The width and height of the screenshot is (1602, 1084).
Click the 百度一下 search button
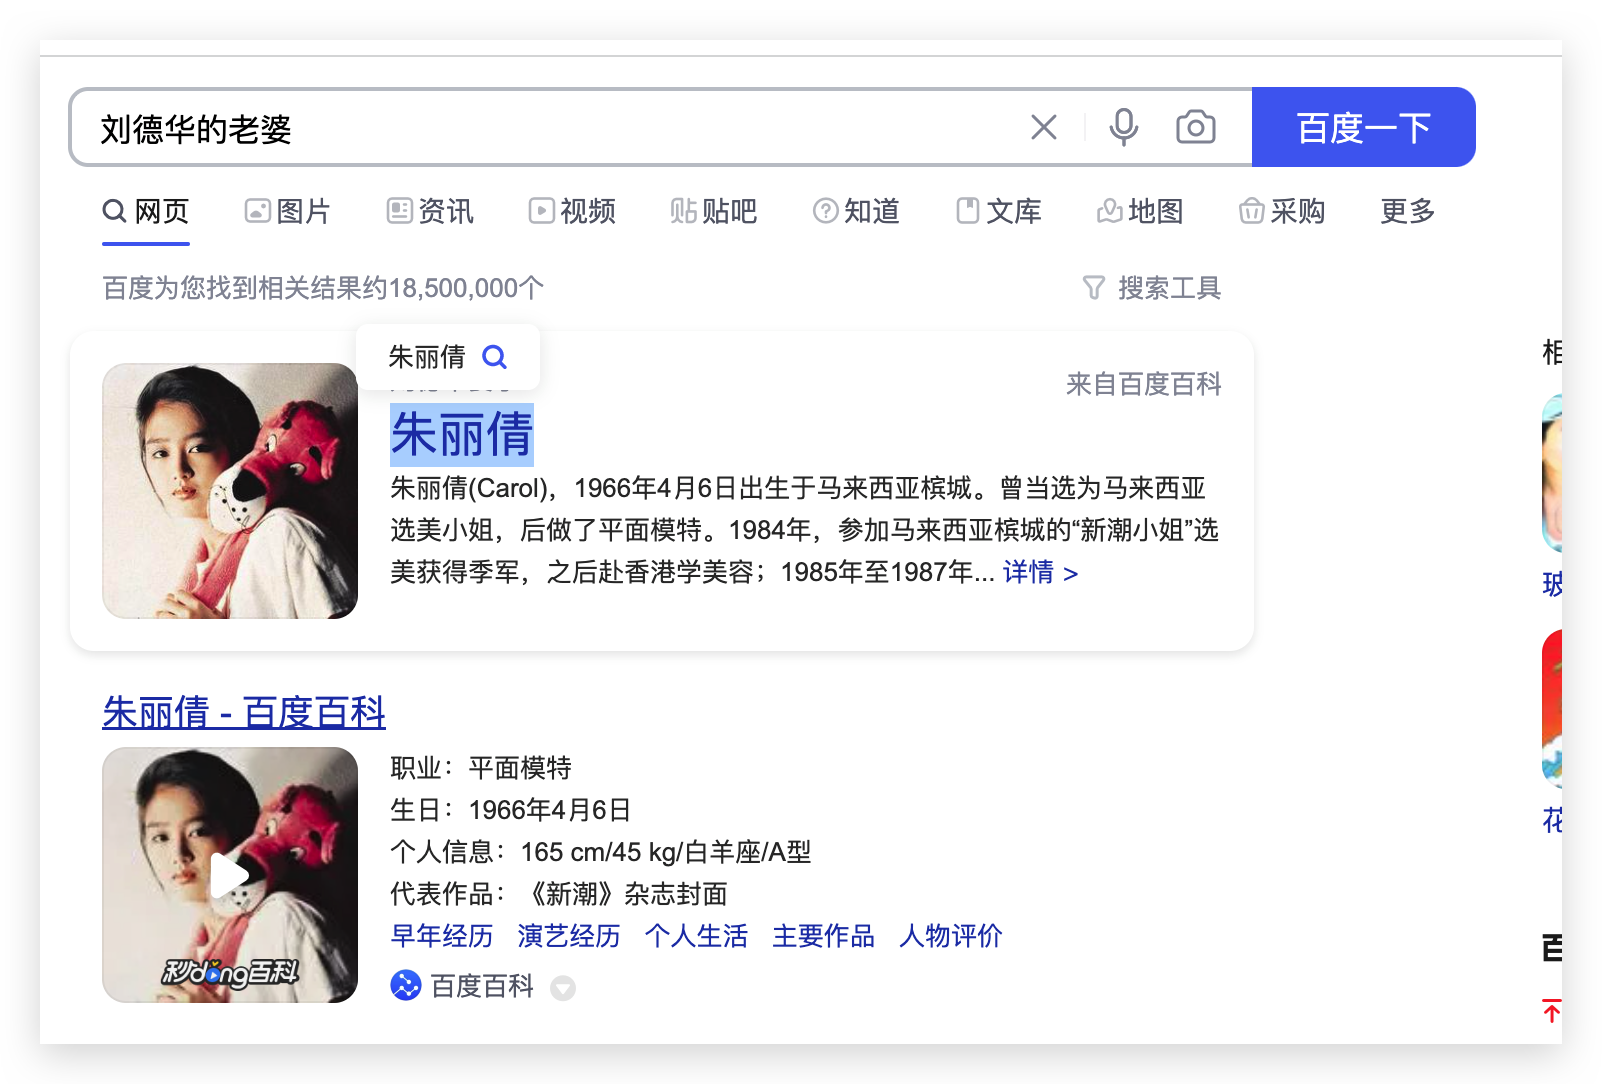pyautogui.click(x=1364, y=127)
